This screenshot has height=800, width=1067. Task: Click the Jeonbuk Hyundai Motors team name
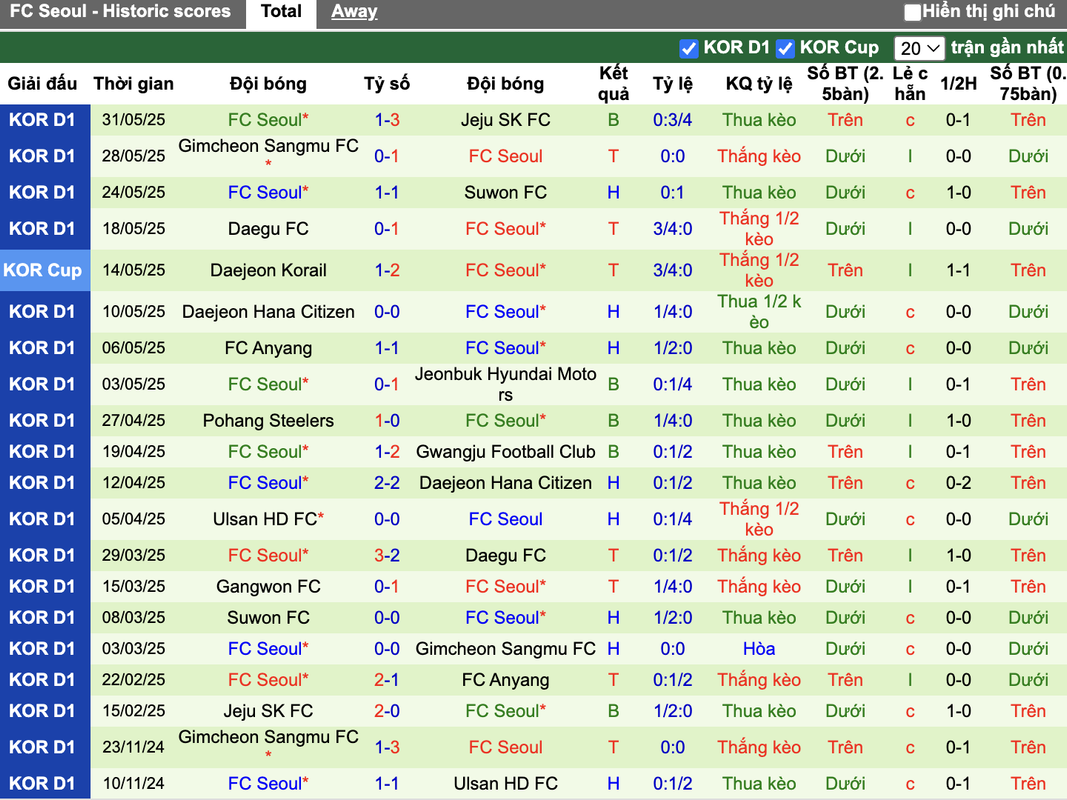coord(506,384)
